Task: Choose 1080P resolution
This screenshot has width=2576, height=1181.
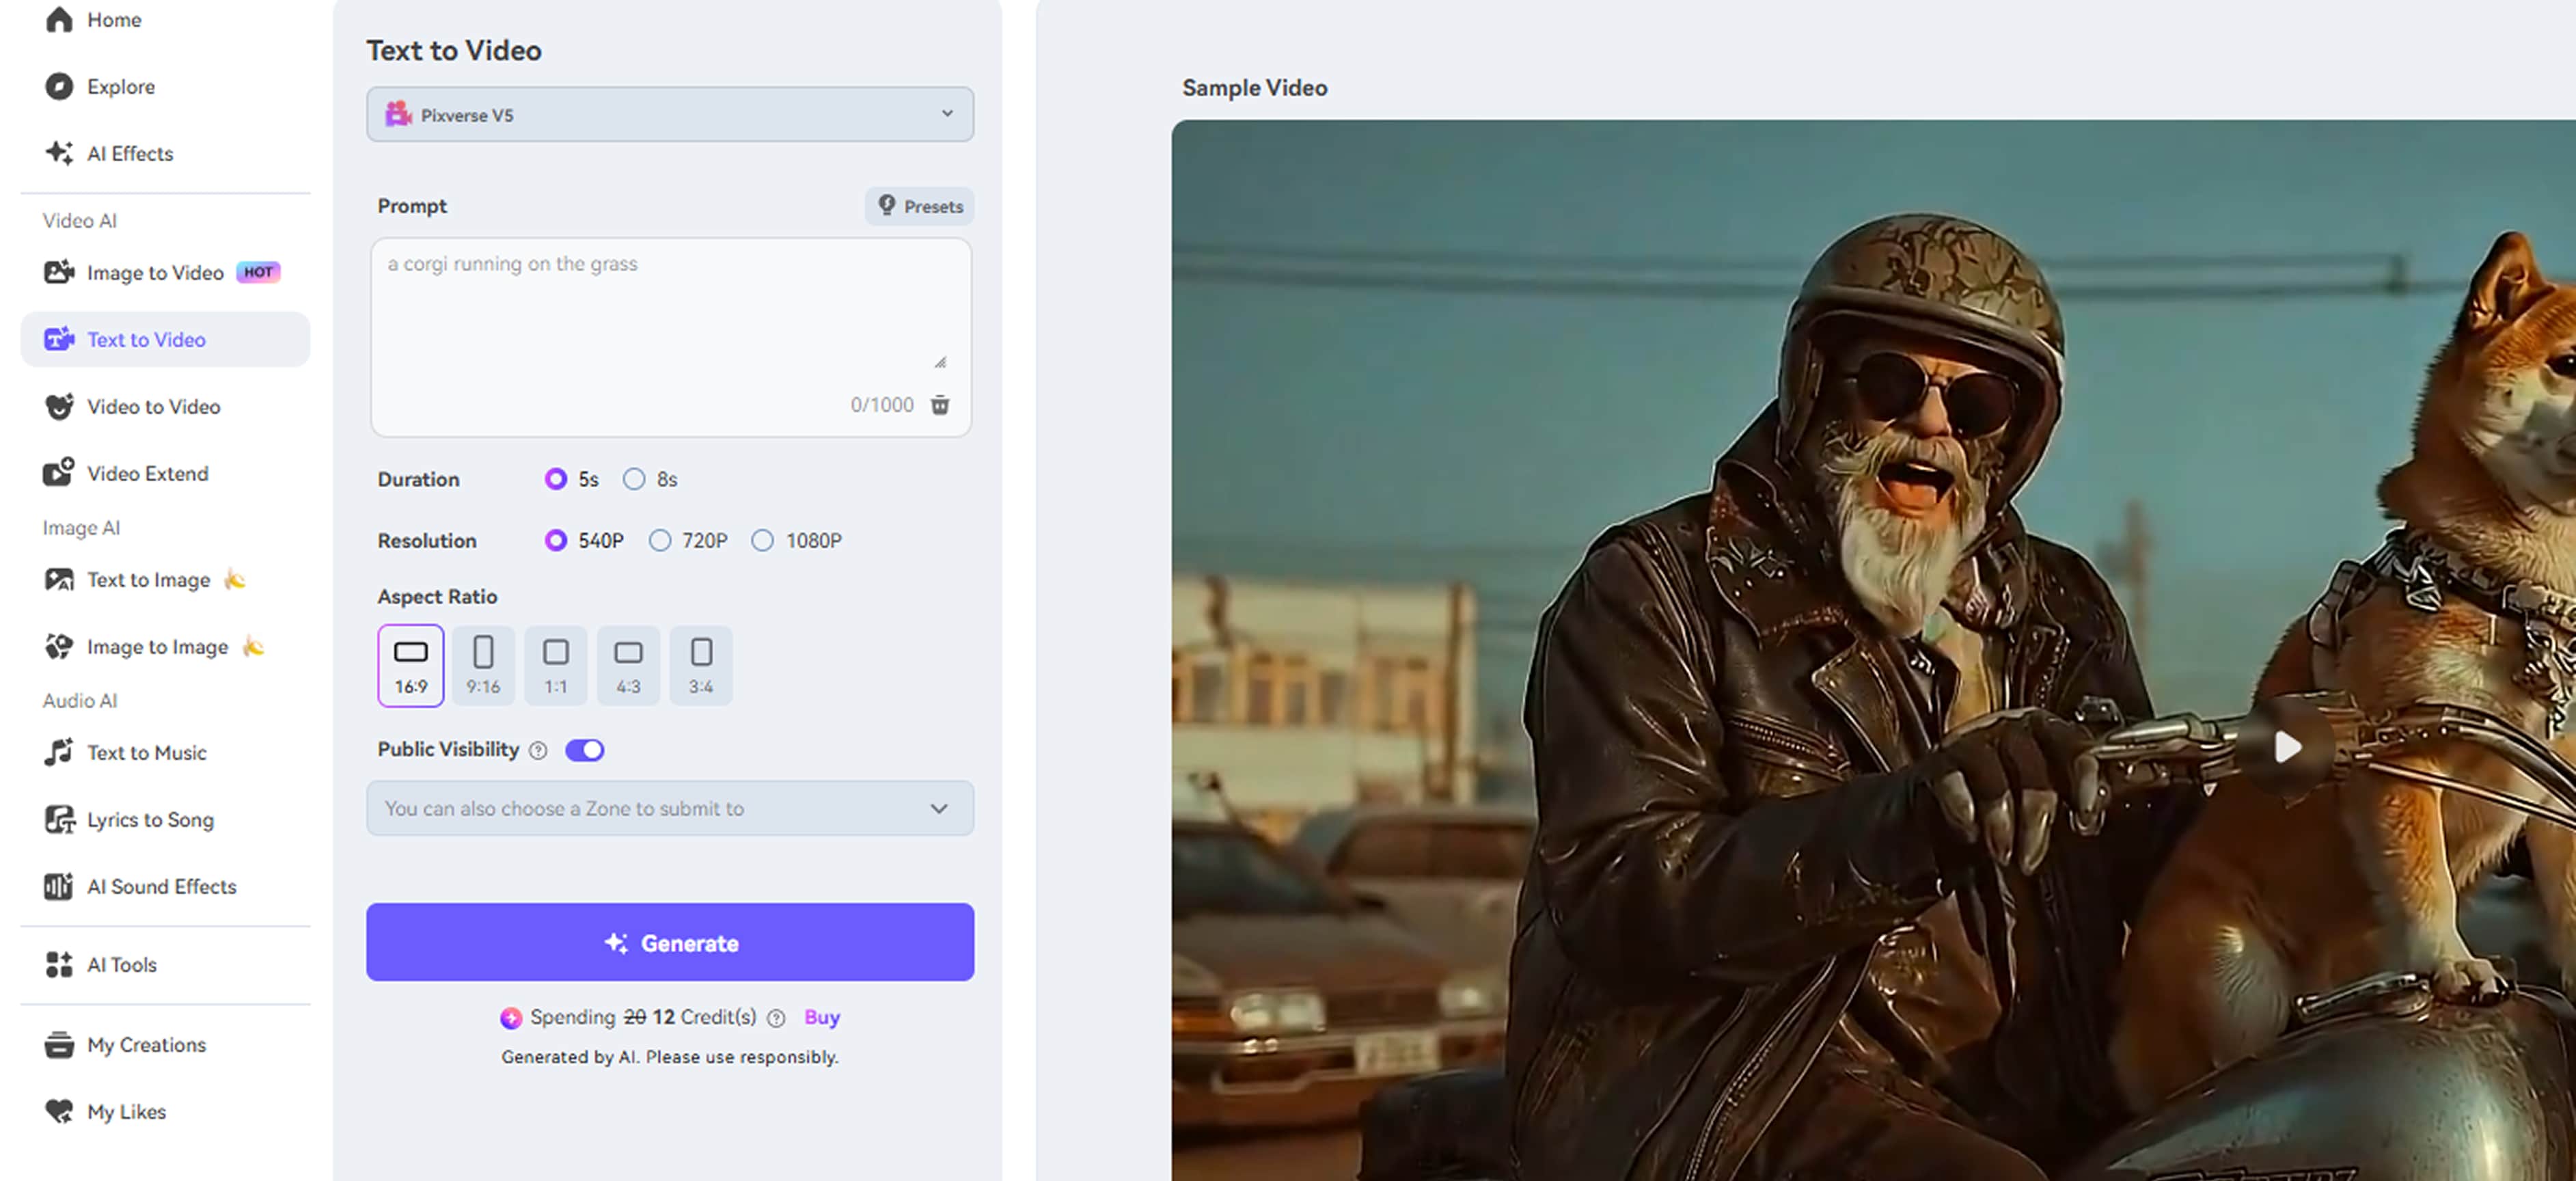Action: click(x=764, y=540)
